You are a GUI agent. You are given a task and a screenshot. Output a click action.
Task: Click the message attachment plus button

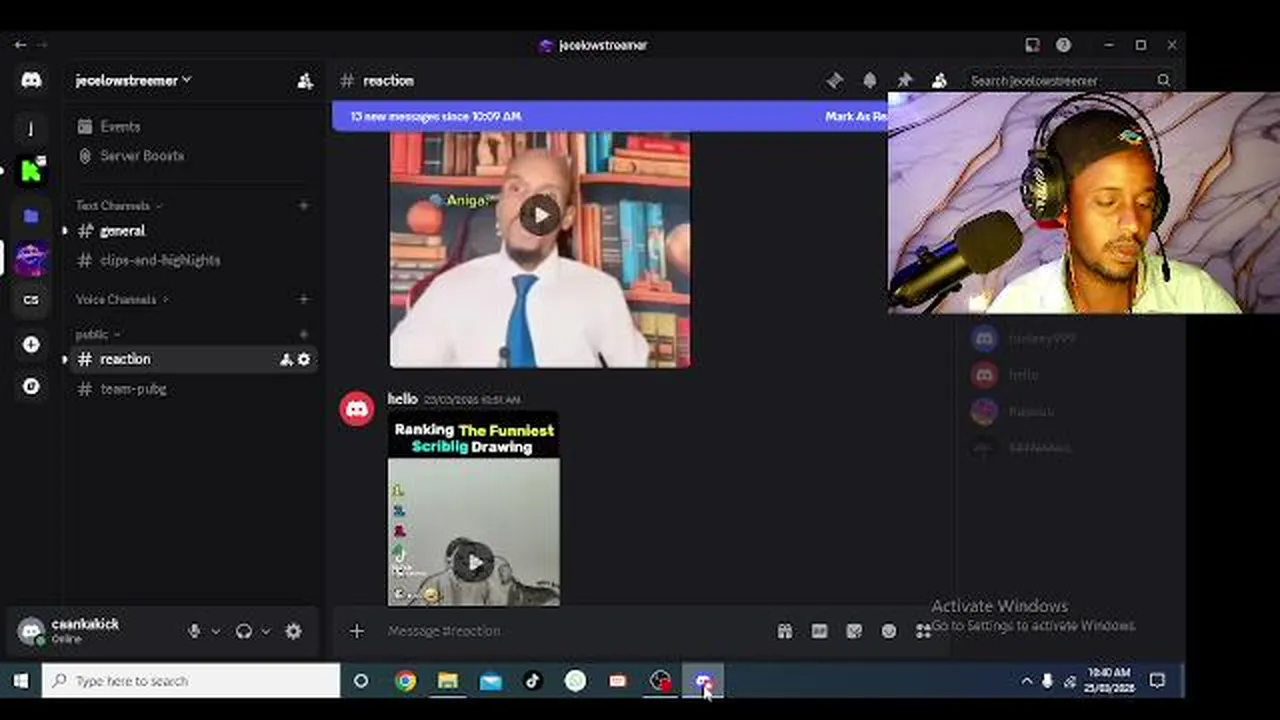[x=357, y=631]
